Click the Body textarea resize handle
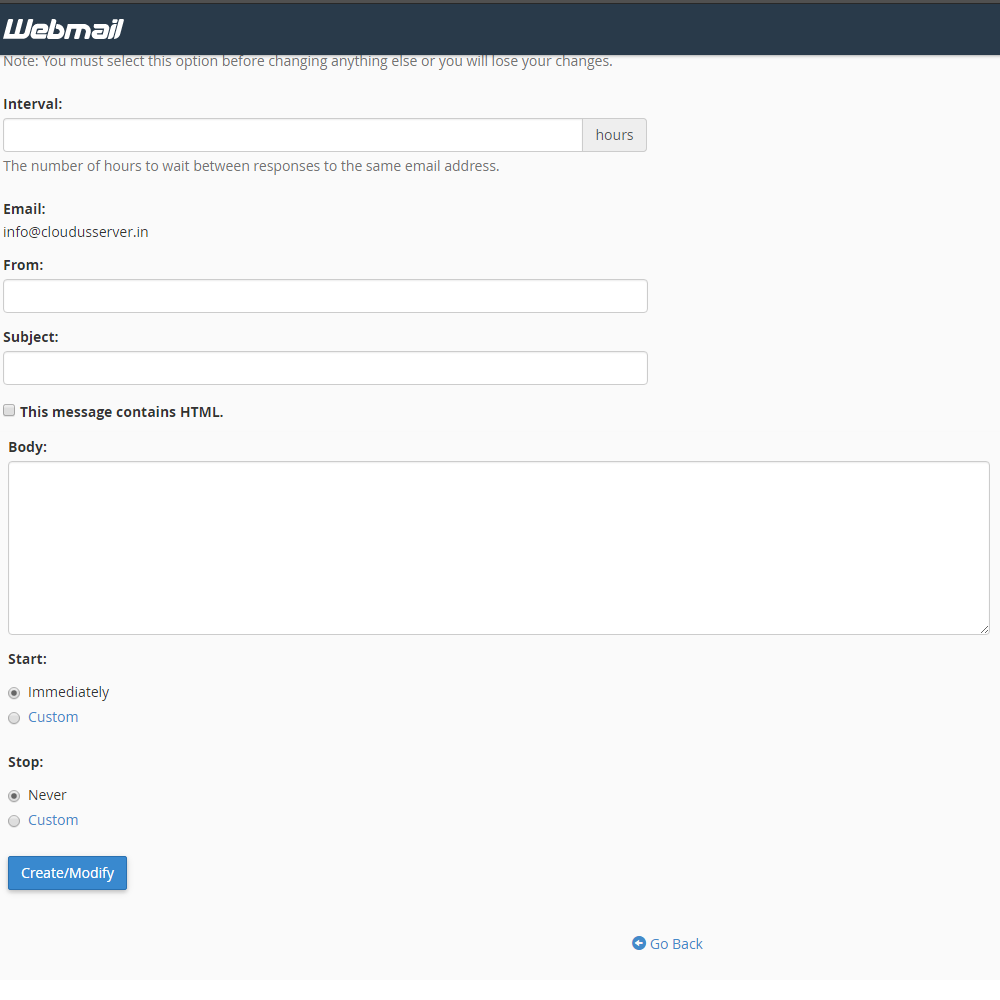The image size is (1000, 1000). point(984,629)
